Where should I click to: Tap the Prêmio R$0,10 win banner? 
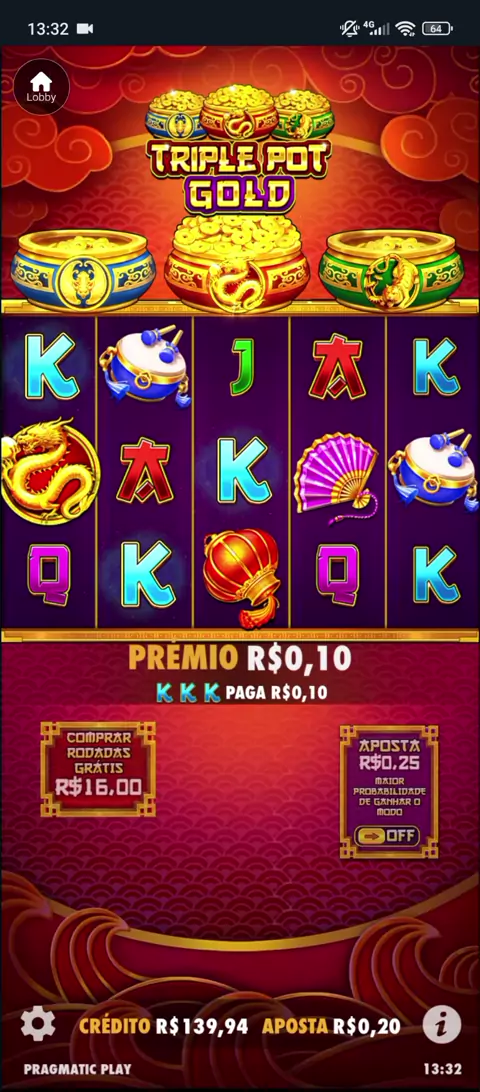240,658
